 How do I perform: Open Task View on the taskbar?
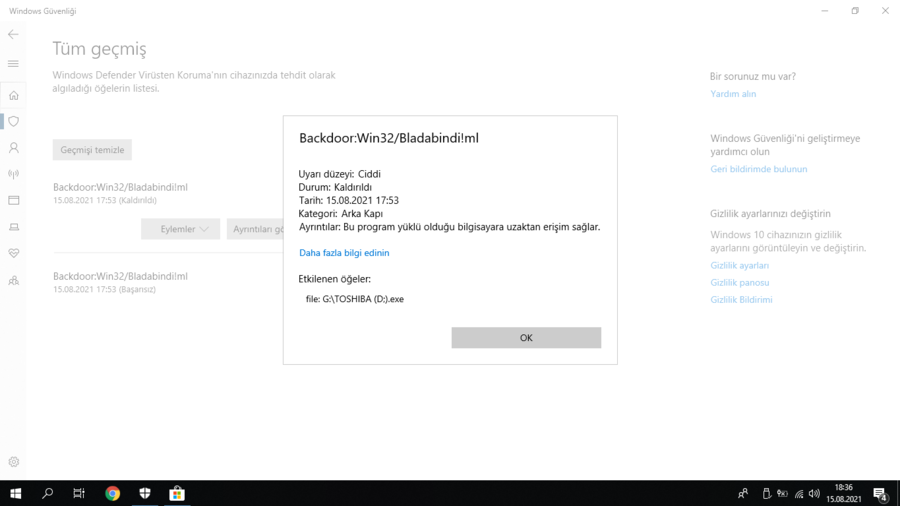(79, 493)
